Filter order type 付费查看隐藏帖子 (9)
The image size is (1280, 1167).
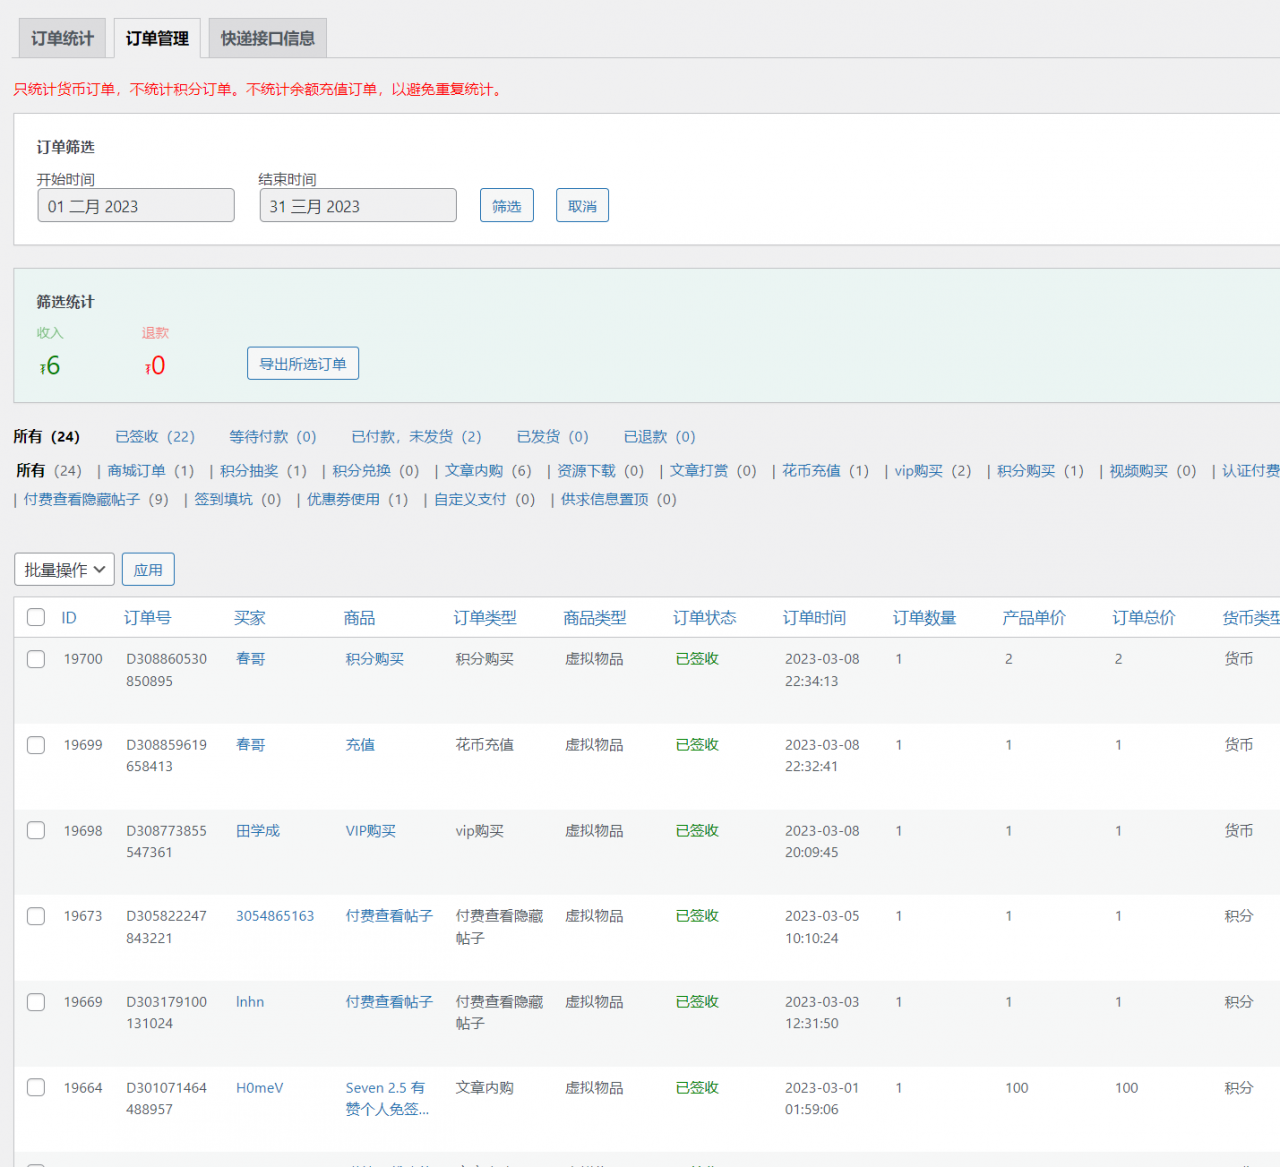click(x=96, y=499)
